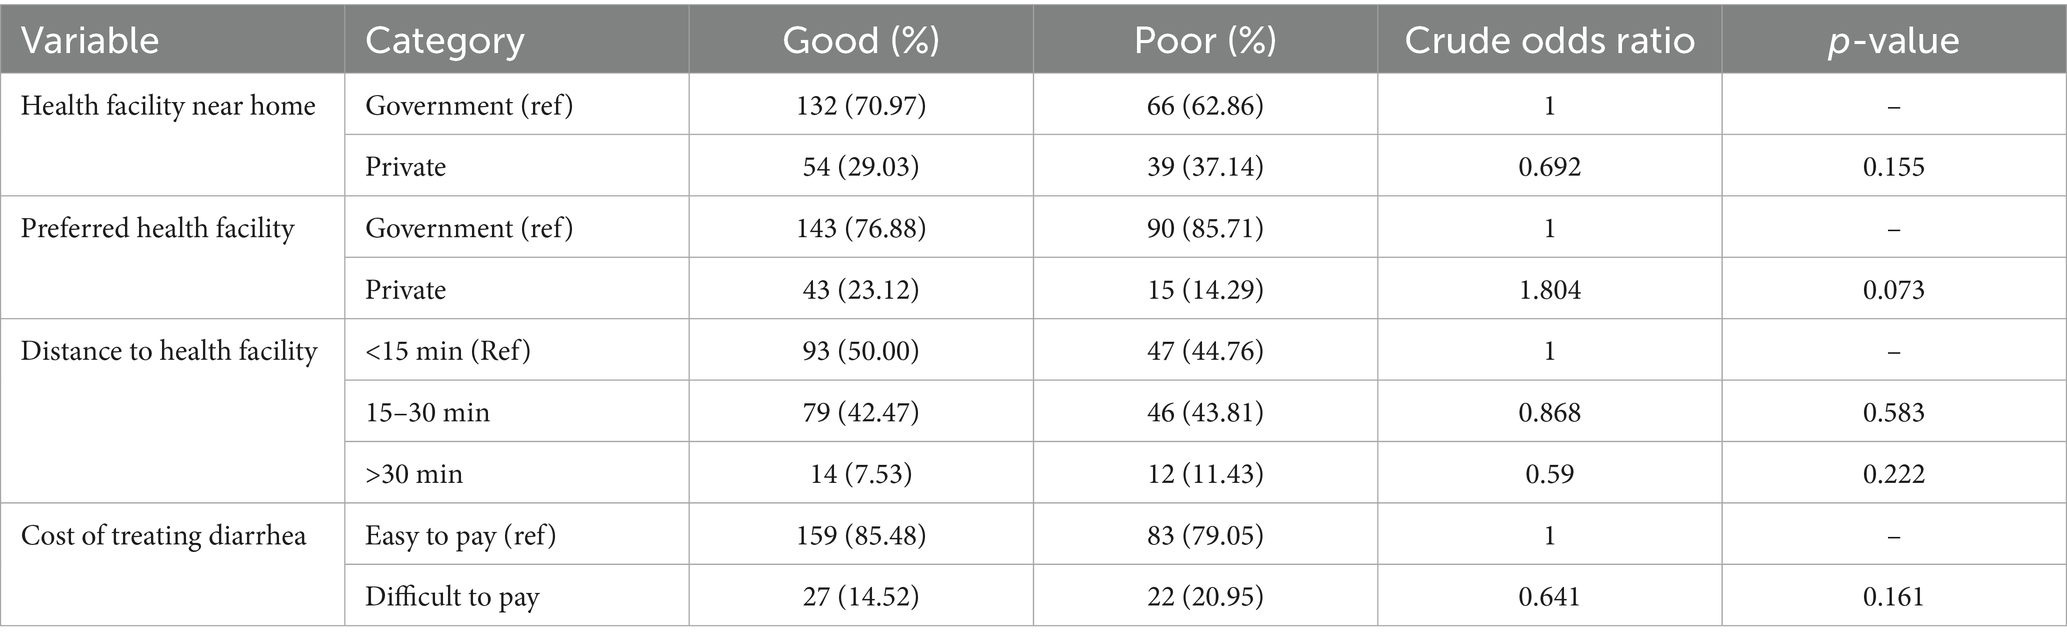Image resolution: width=2067 pixels, height=644 pixels.
Task: Select the Distance to health facility cell
Action: (x=169, y=351)
